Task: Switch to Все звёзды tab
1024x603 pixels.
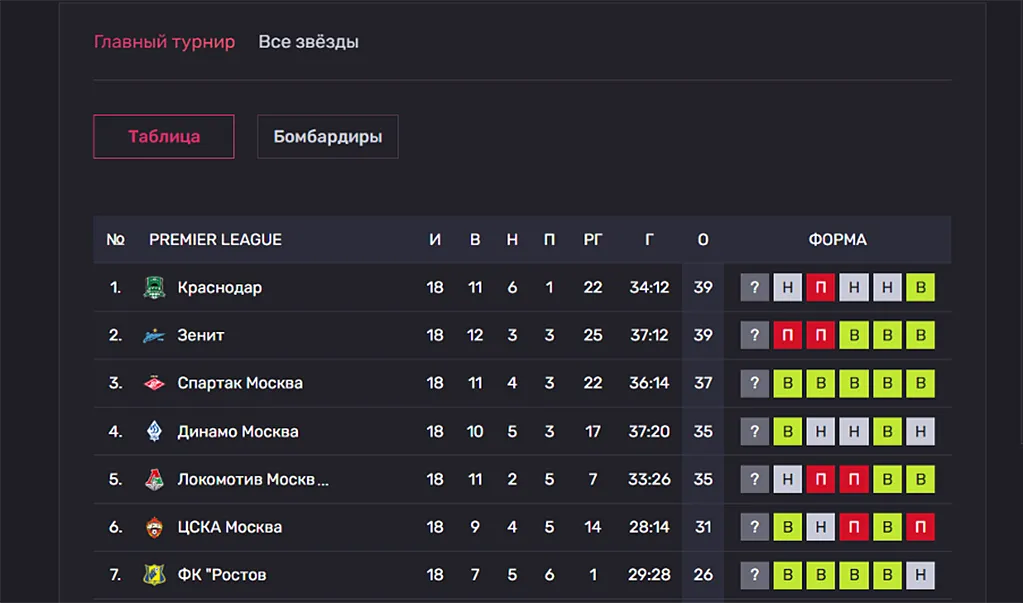Action: coord(308,42)
